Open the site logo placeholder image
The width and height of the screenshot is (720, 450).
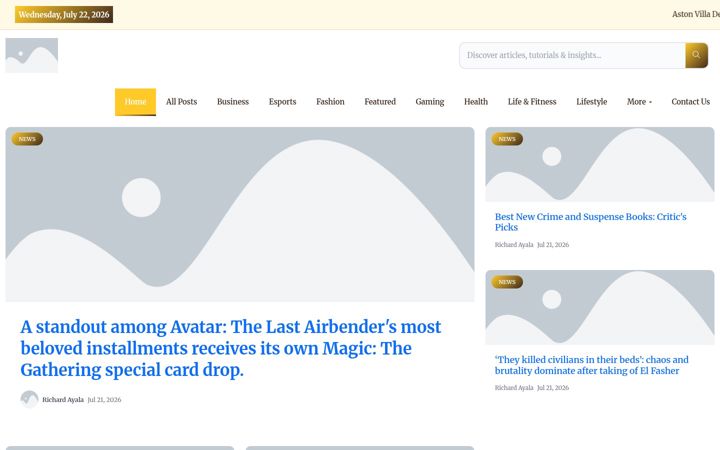pos(32,55)
